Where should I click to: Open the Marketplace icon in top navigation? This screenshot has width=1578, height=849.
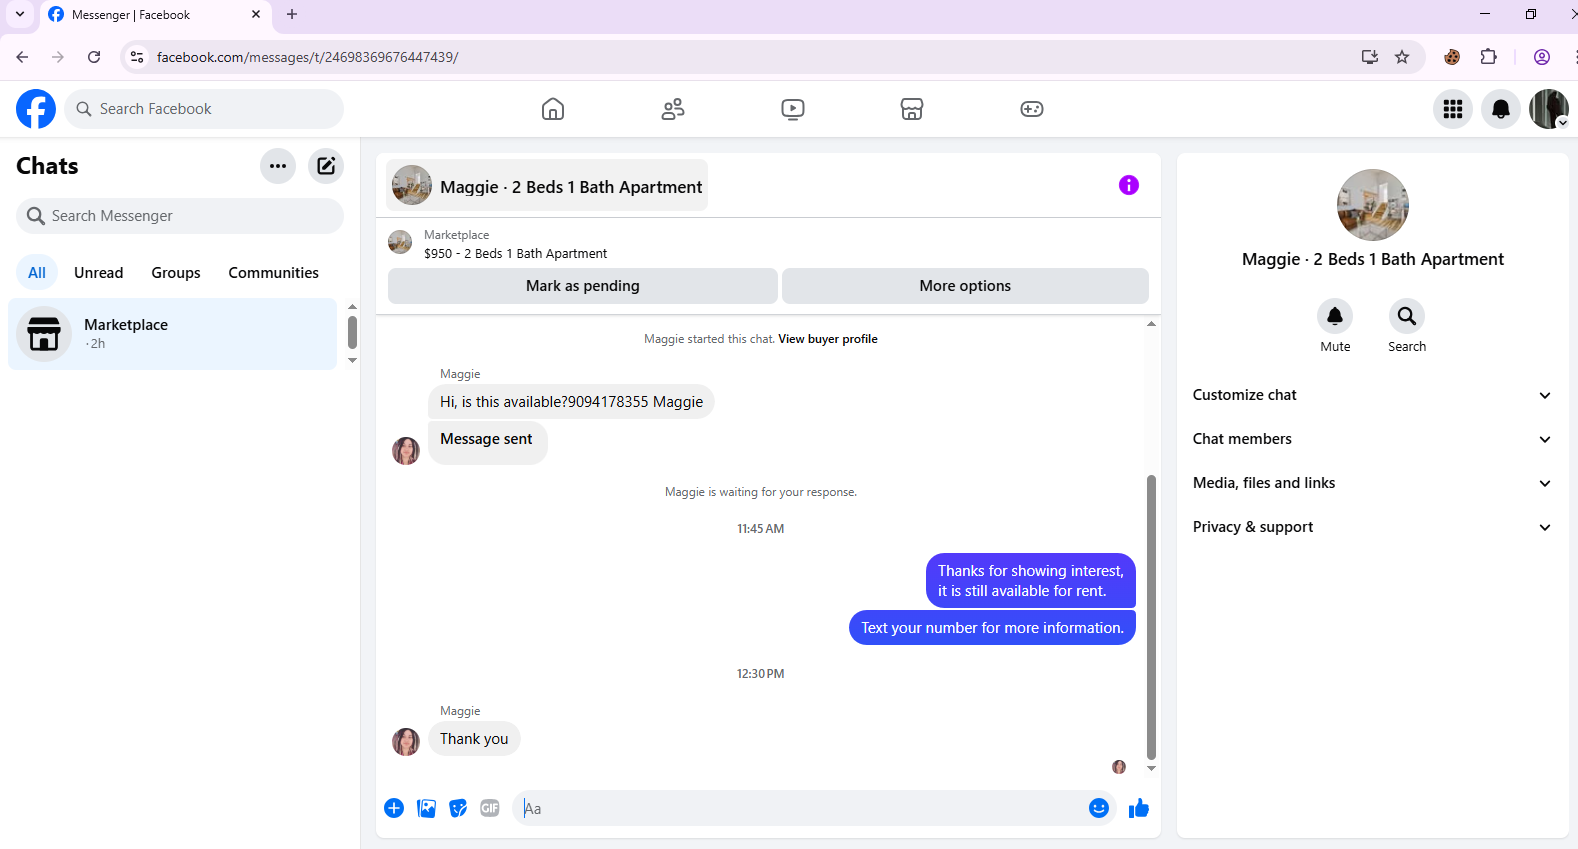click(x=912, y=109)
